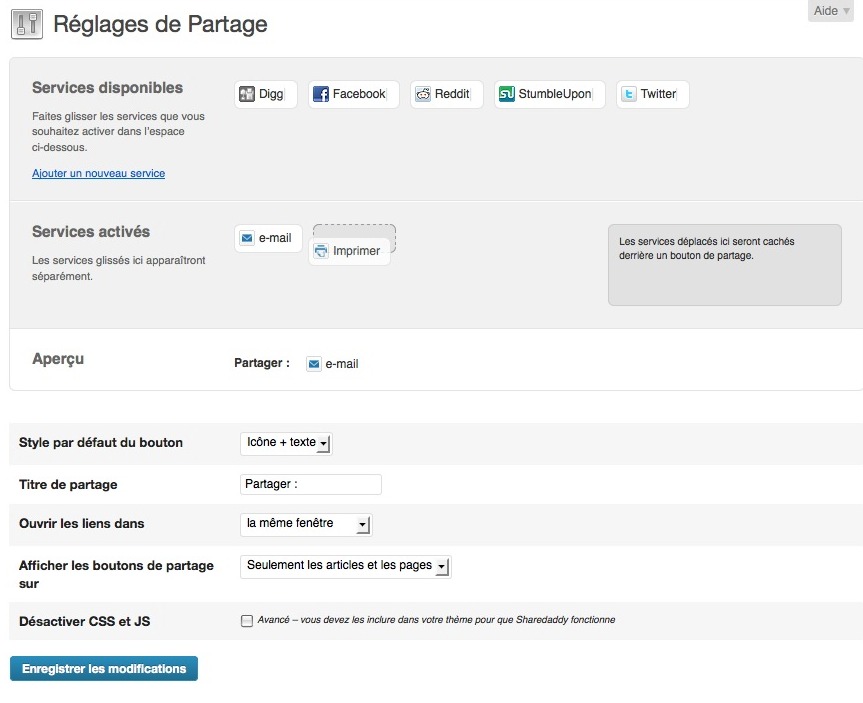This screenshot has width=863, height=703.
Task: Click the Reddit service icon
Action: coord(423,94)
